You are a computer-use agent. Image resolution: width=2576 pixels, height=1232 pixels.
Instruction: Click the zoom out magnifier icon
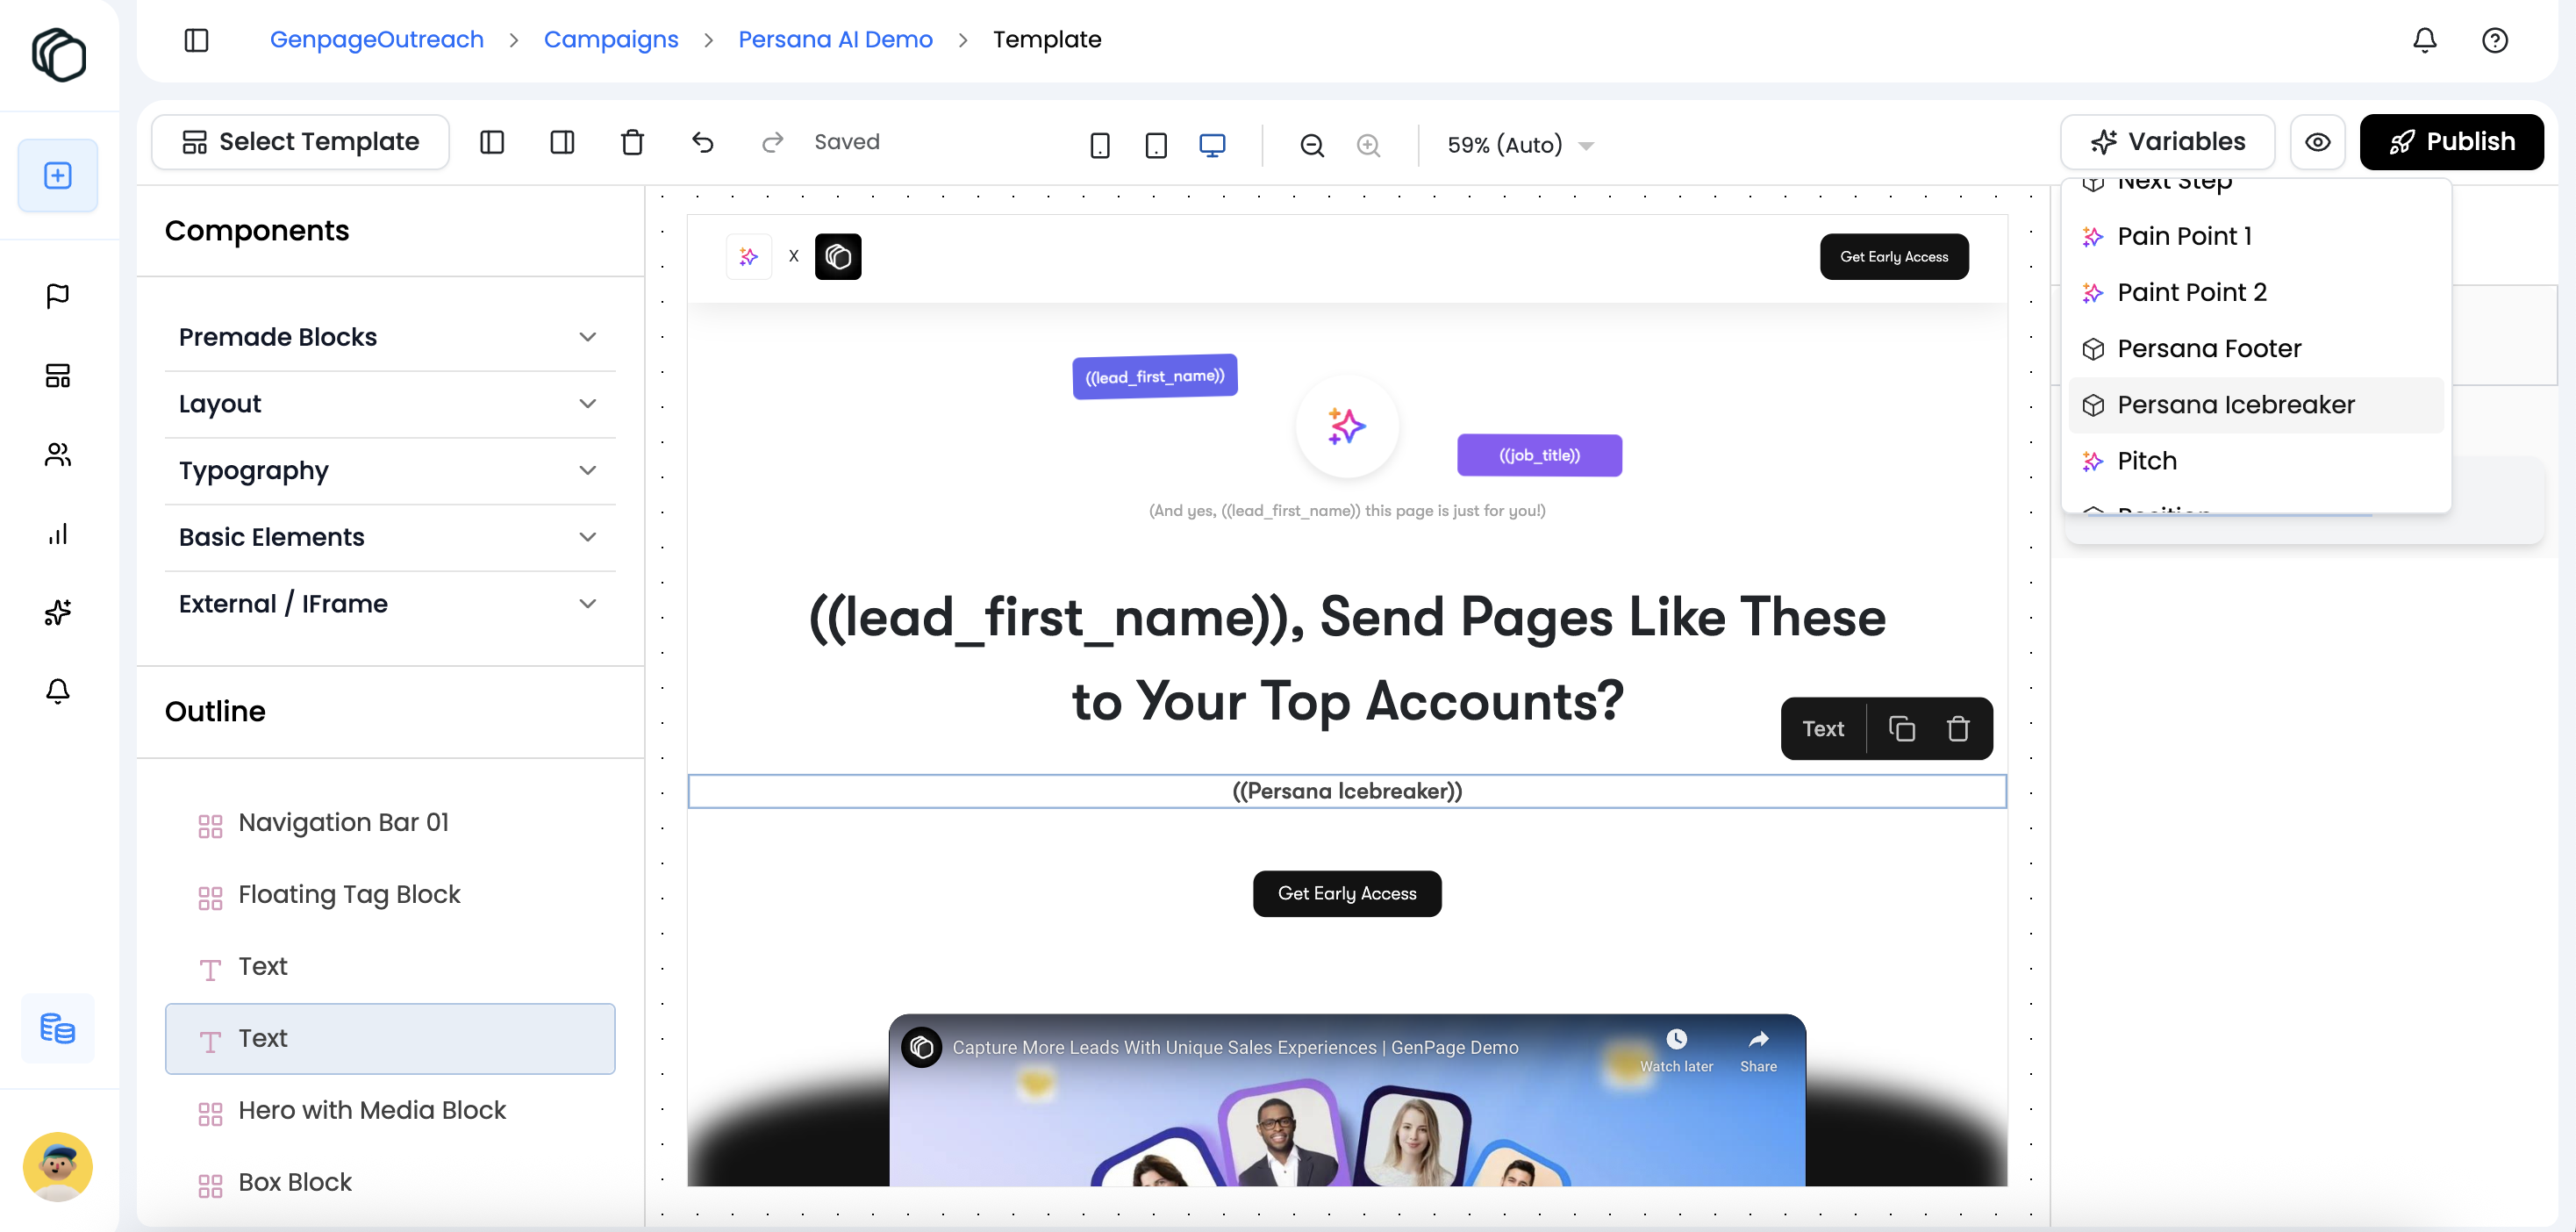click(1311, 146)
